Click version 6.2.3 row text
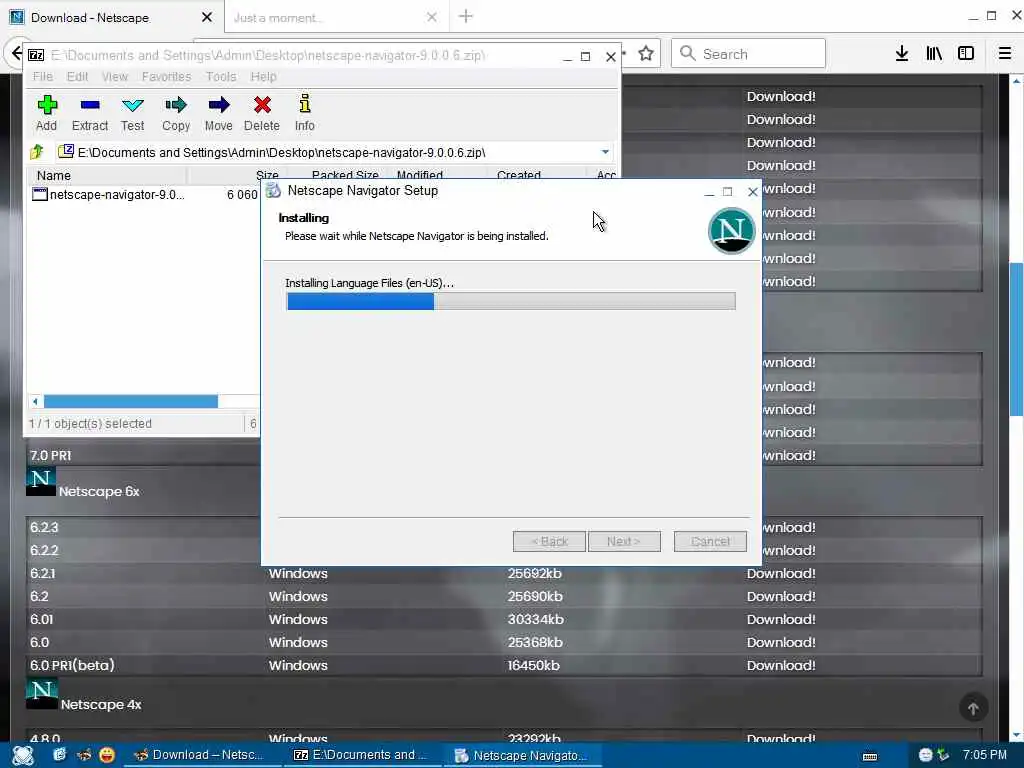The height and width of the screenshot is (768, 1024). [44, 527]
